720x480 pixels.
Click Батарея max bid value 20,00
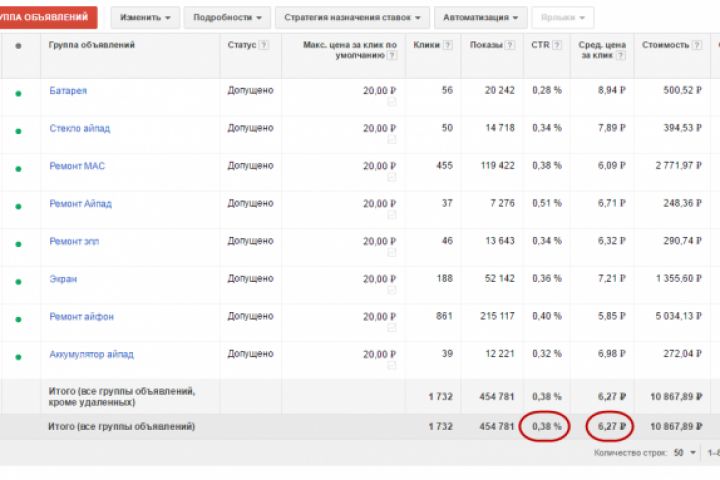coord(378,90)
